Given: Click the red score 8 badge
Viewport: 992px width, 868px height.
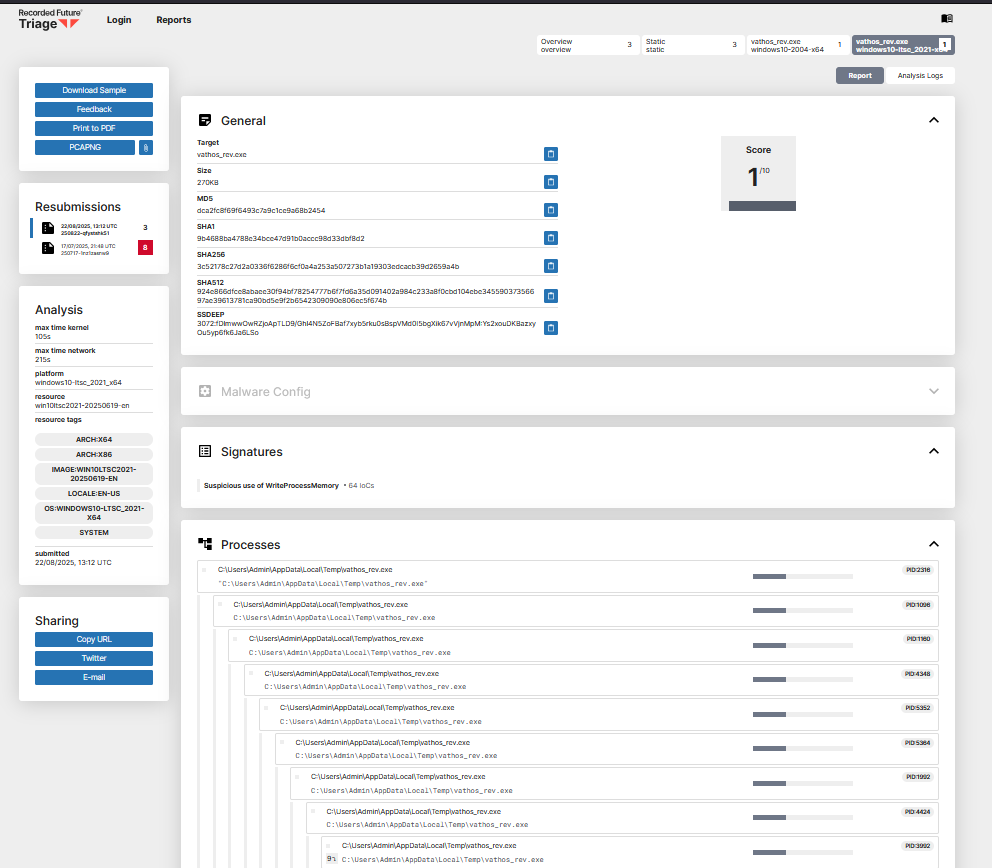Looking at the screenshot, I should pyautogui.click(x=145, y=247).
